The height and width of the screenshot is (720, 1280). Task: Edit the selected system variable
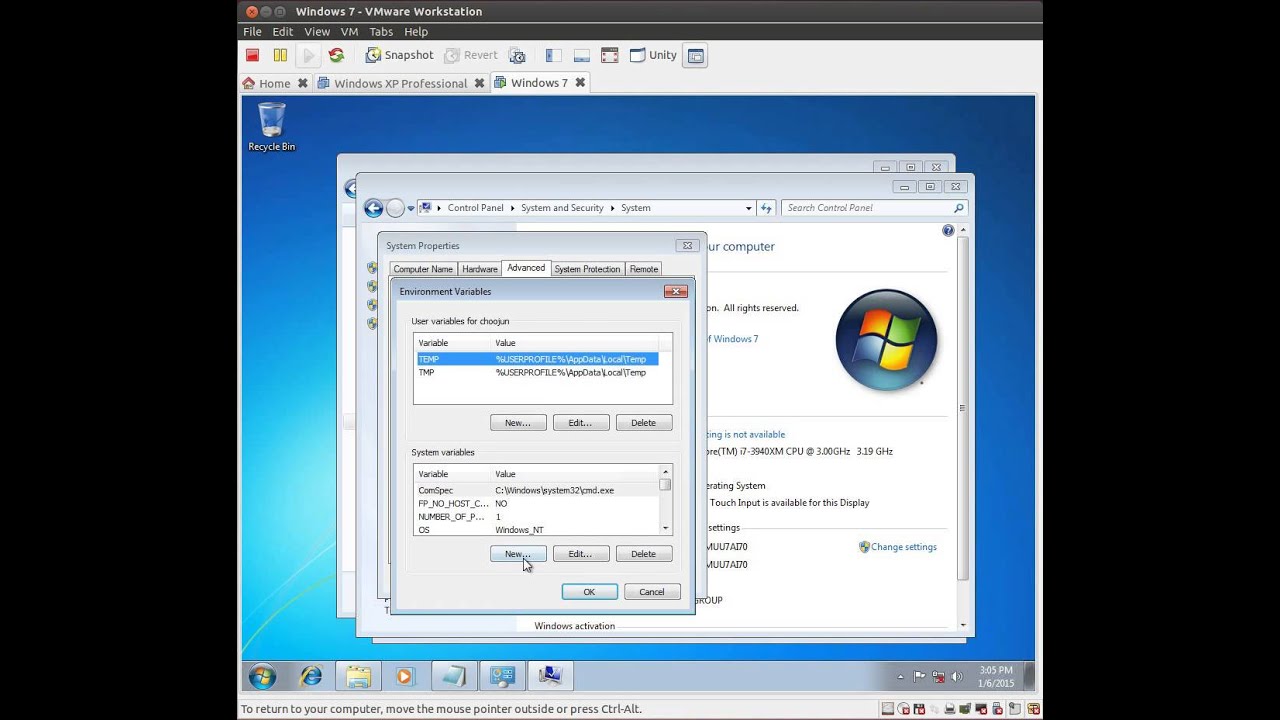coord(581,554)
